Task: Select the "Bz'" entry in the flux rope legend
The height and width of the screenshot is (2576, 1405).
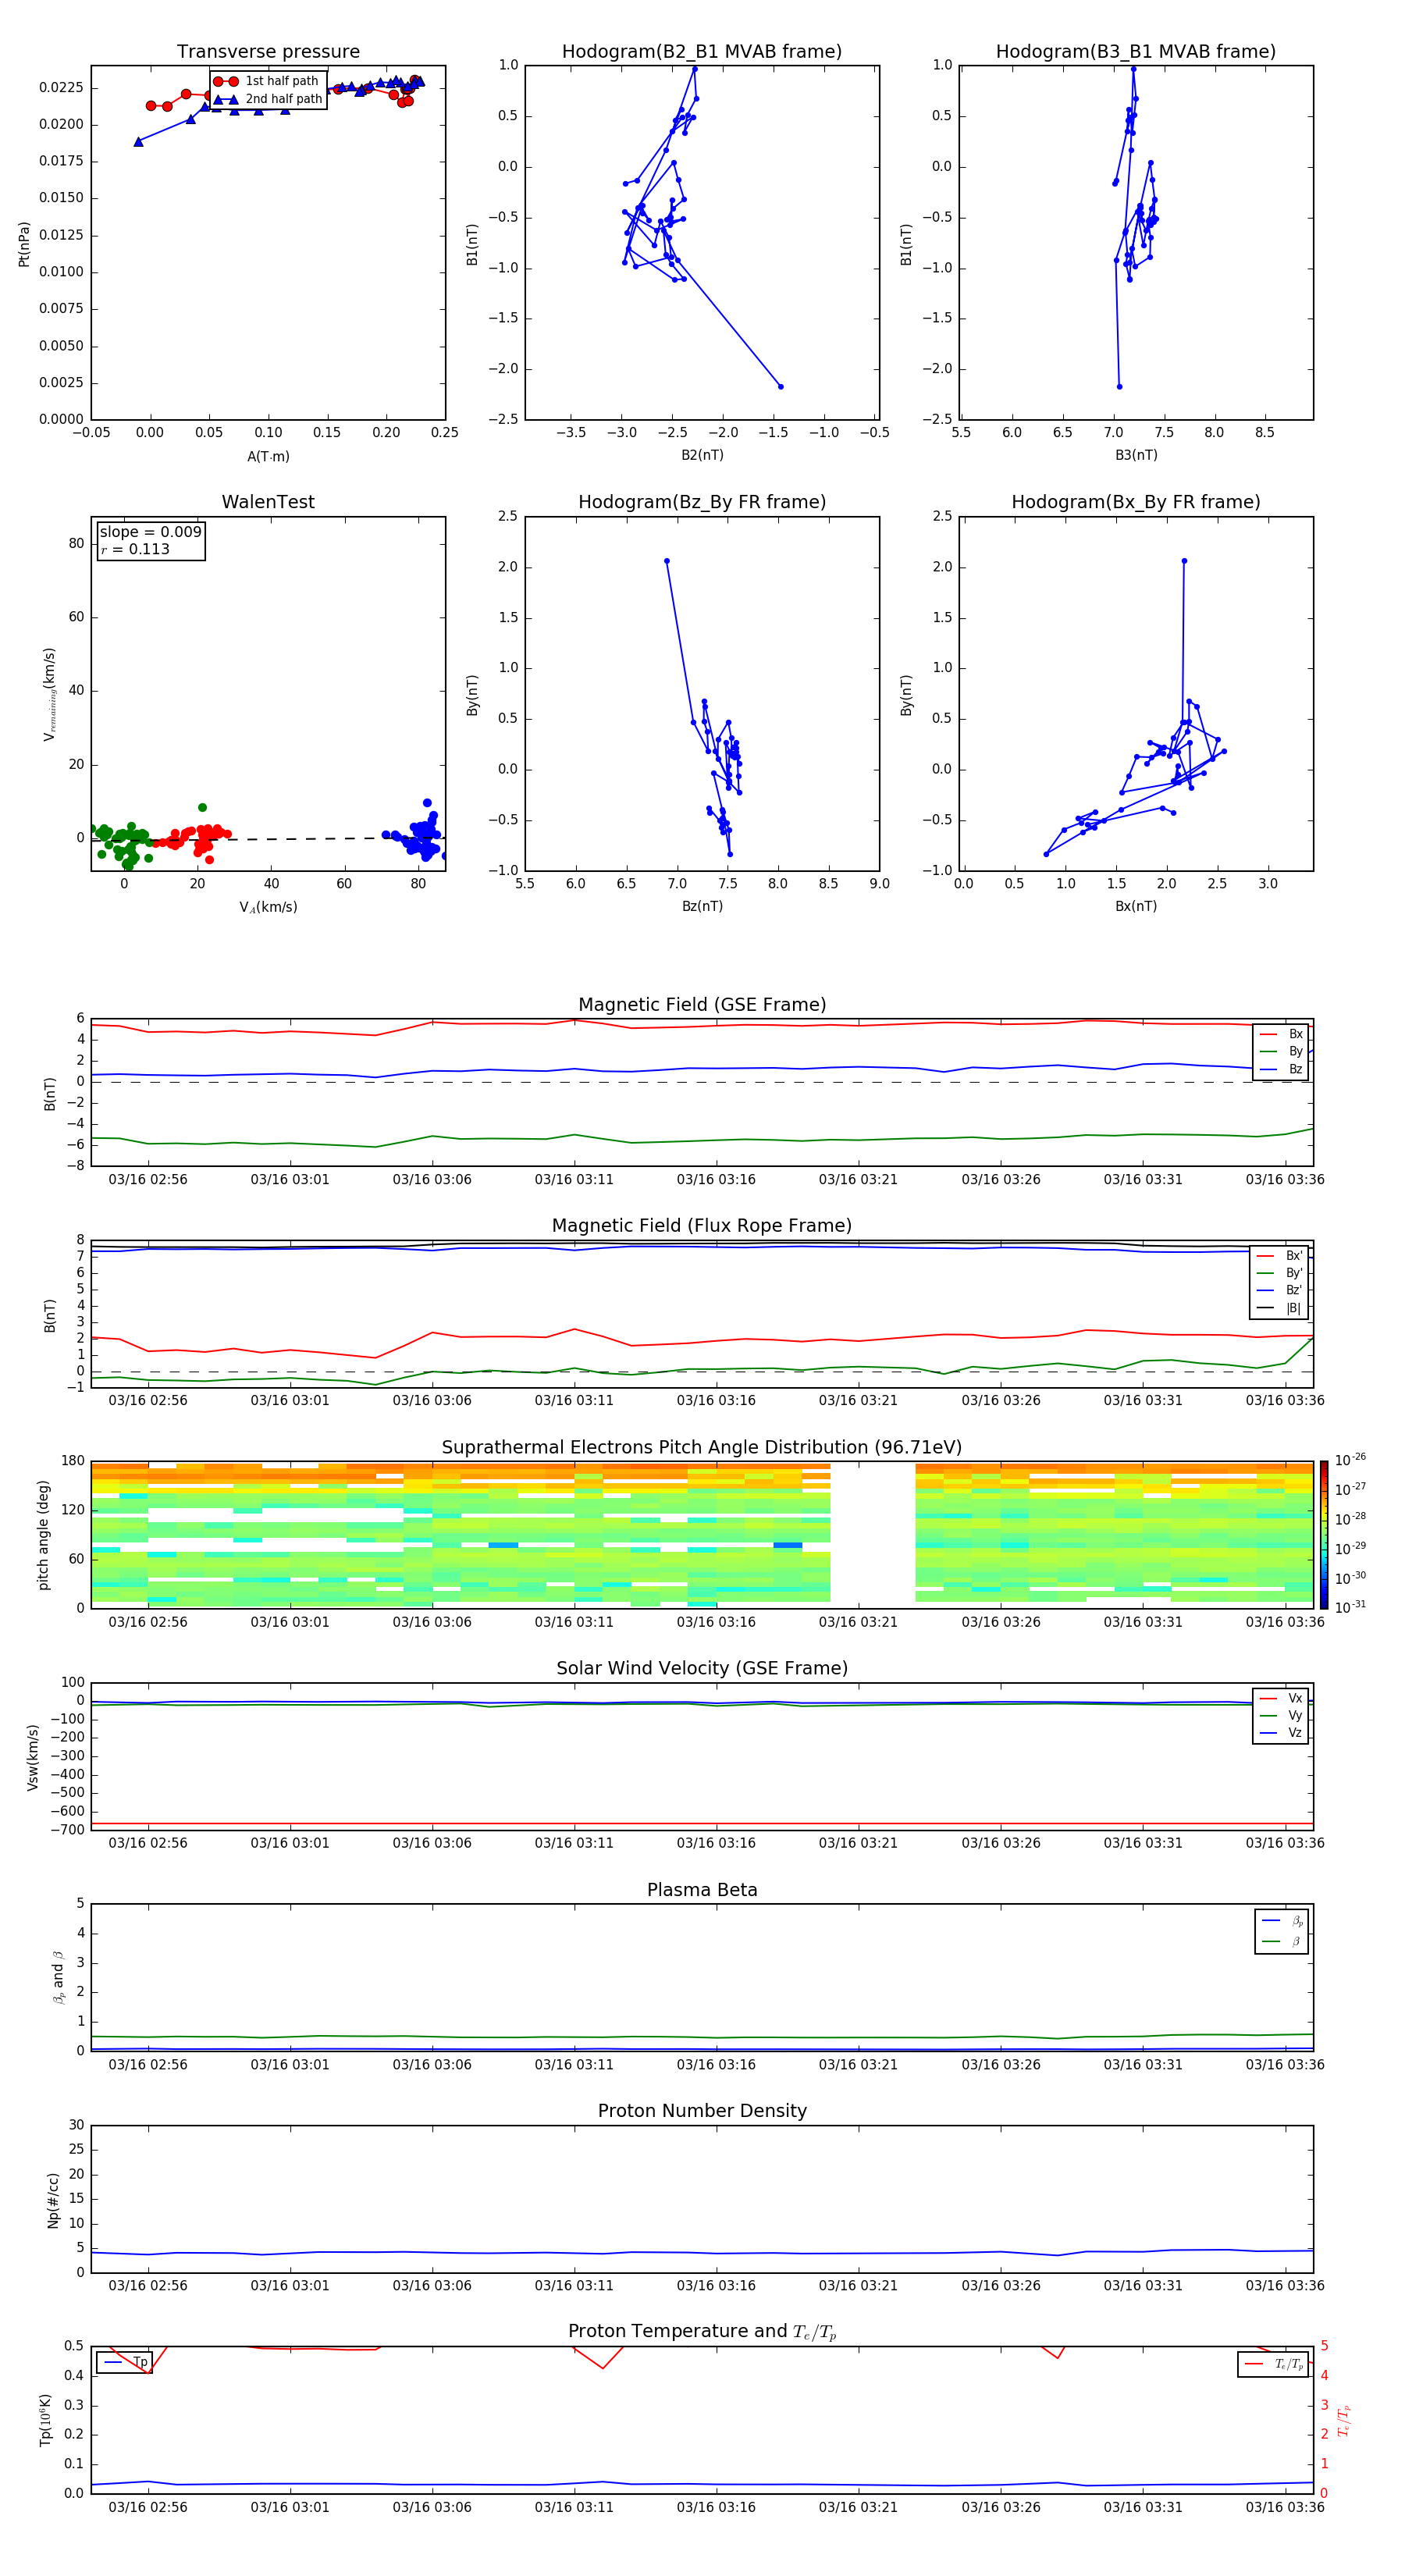Action: pyautogui.click(x=1280, y=1290)
